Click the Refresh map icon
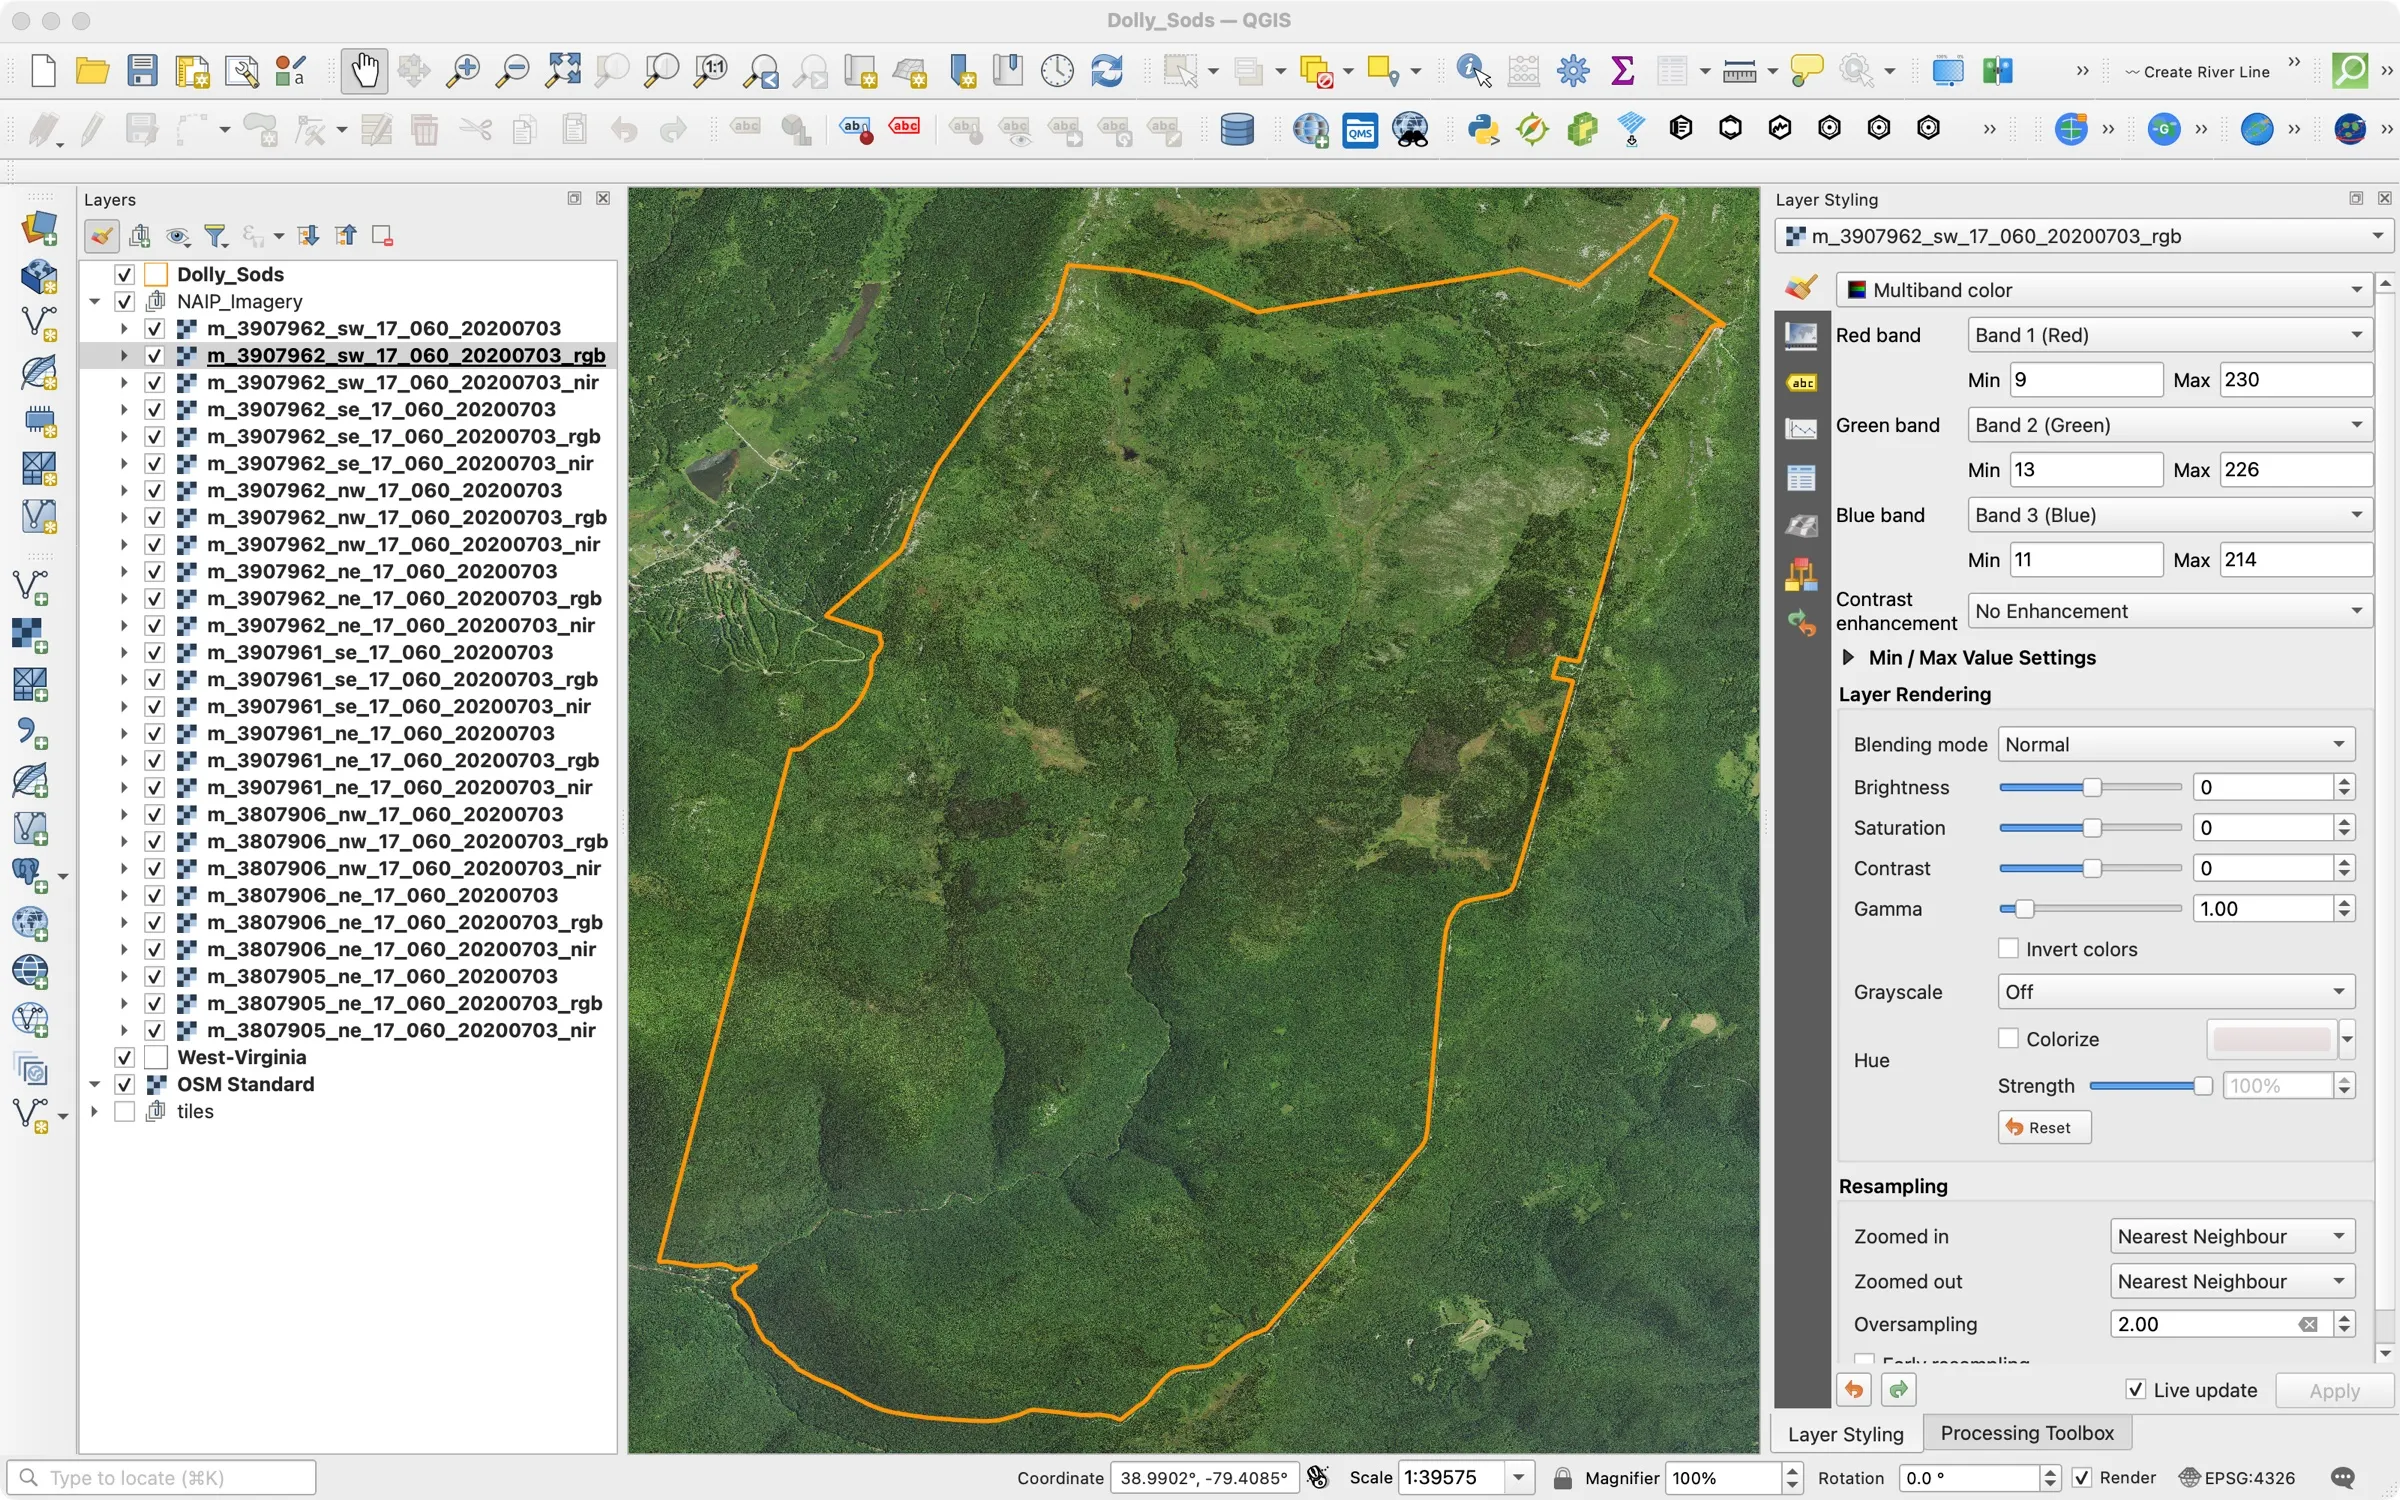 coord(1106,71)
